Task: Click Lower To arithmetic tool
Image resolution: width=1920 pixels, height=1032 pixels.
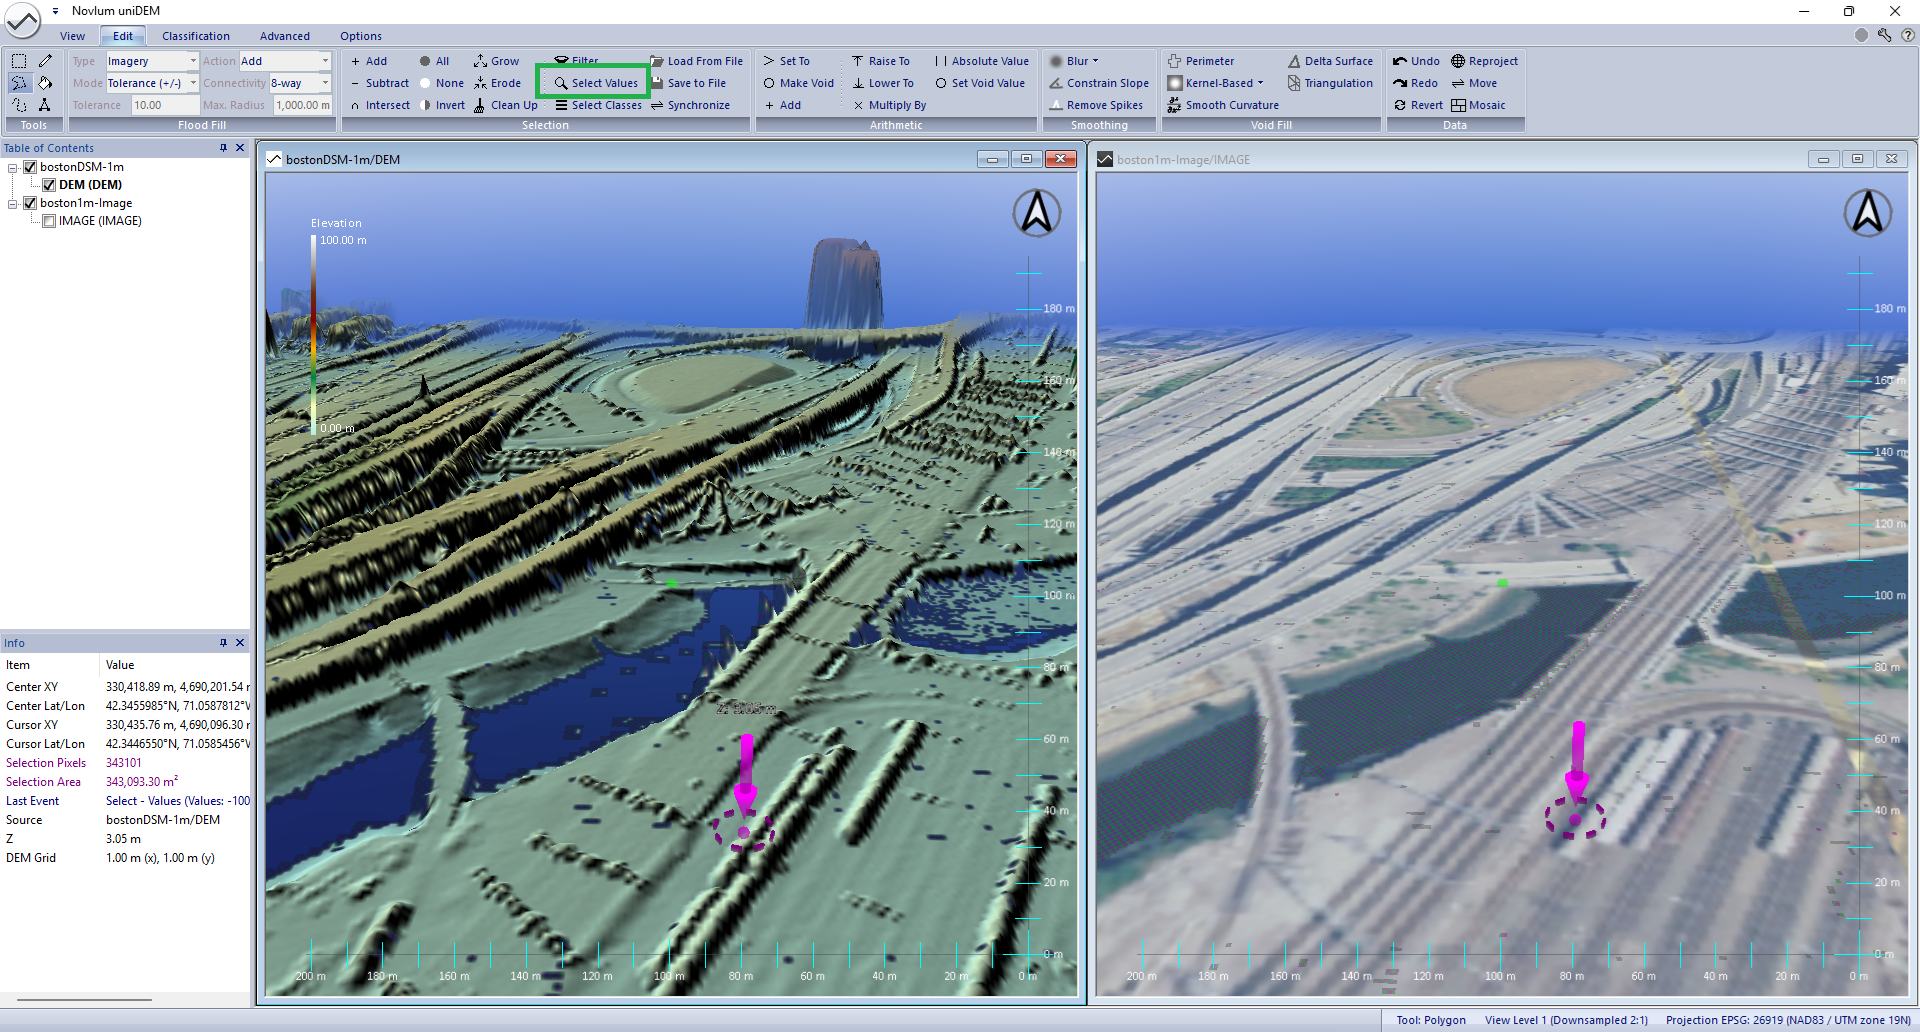Action: (x=882, y=83)
